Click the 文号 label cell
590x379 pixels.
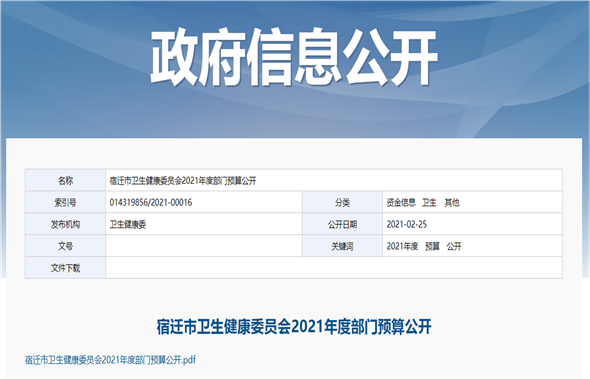[x=65, y=246]
